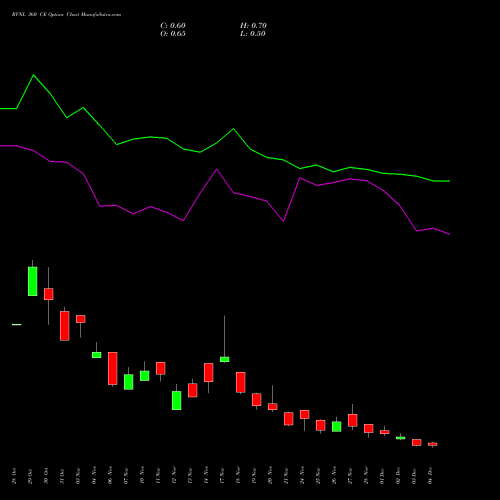Click the '01 Dec' date axis label

tap(382, 476)
